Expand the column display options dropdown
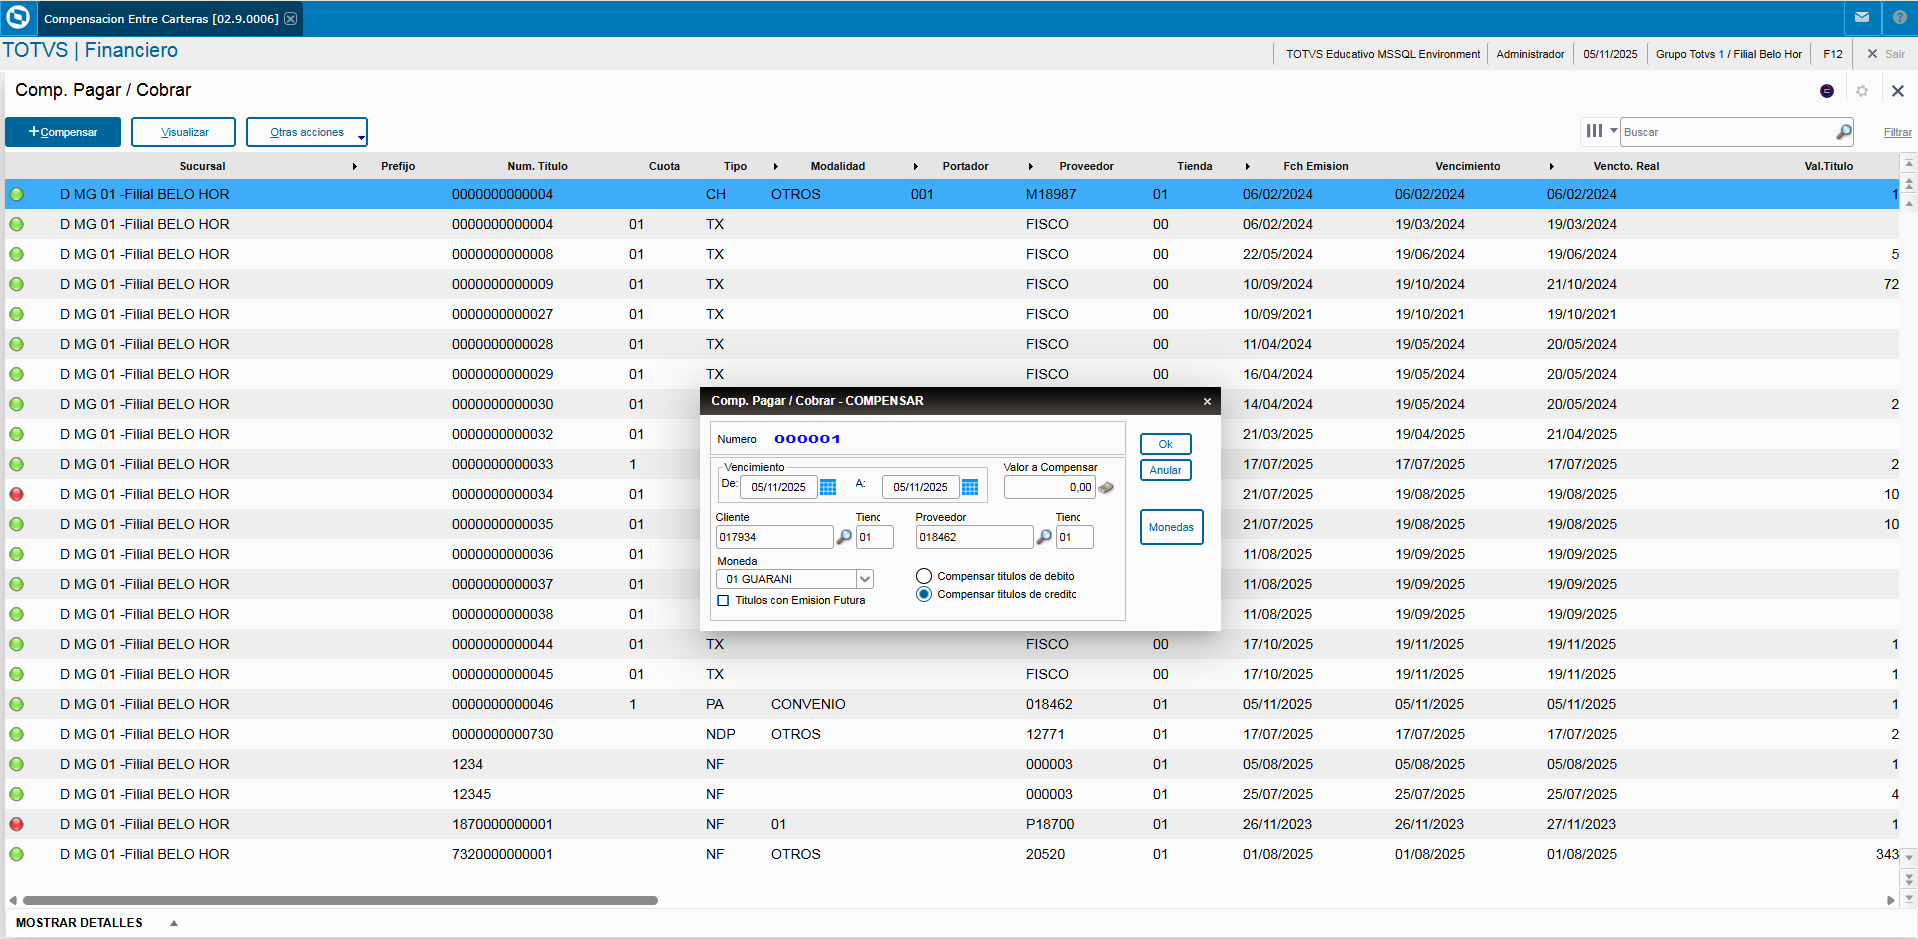This screenshot has height=939, width=1918. 1600,131
